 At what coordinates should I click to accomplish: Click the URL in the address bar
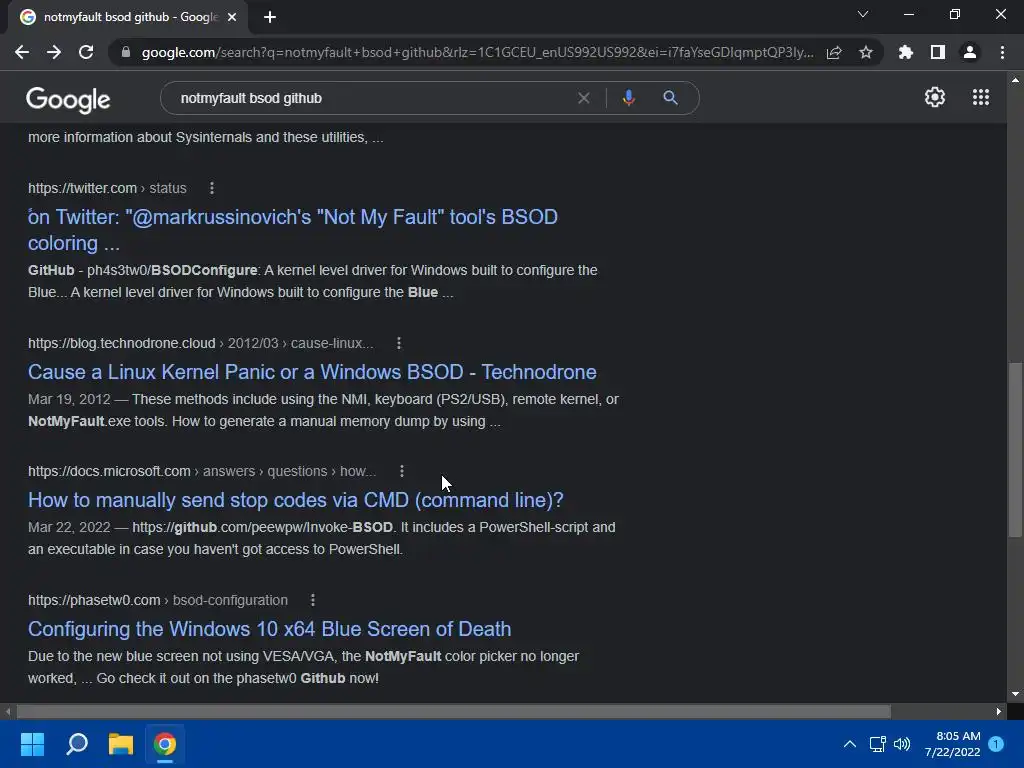(x=477, y=52)
